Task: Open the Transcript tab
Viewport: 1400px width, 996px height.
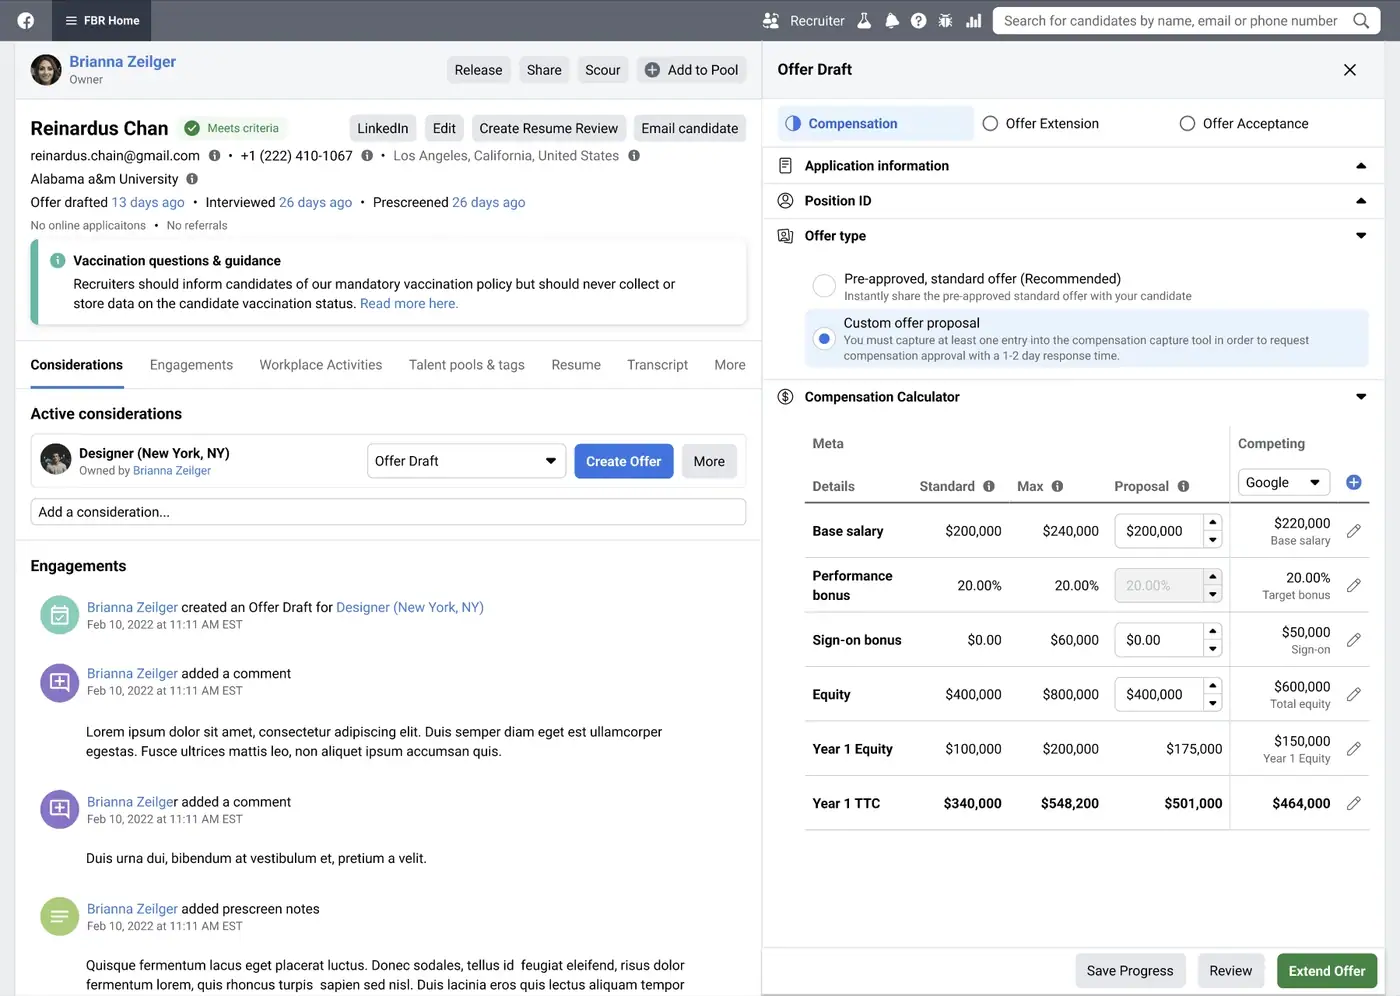Action: [x=657, y=365]
